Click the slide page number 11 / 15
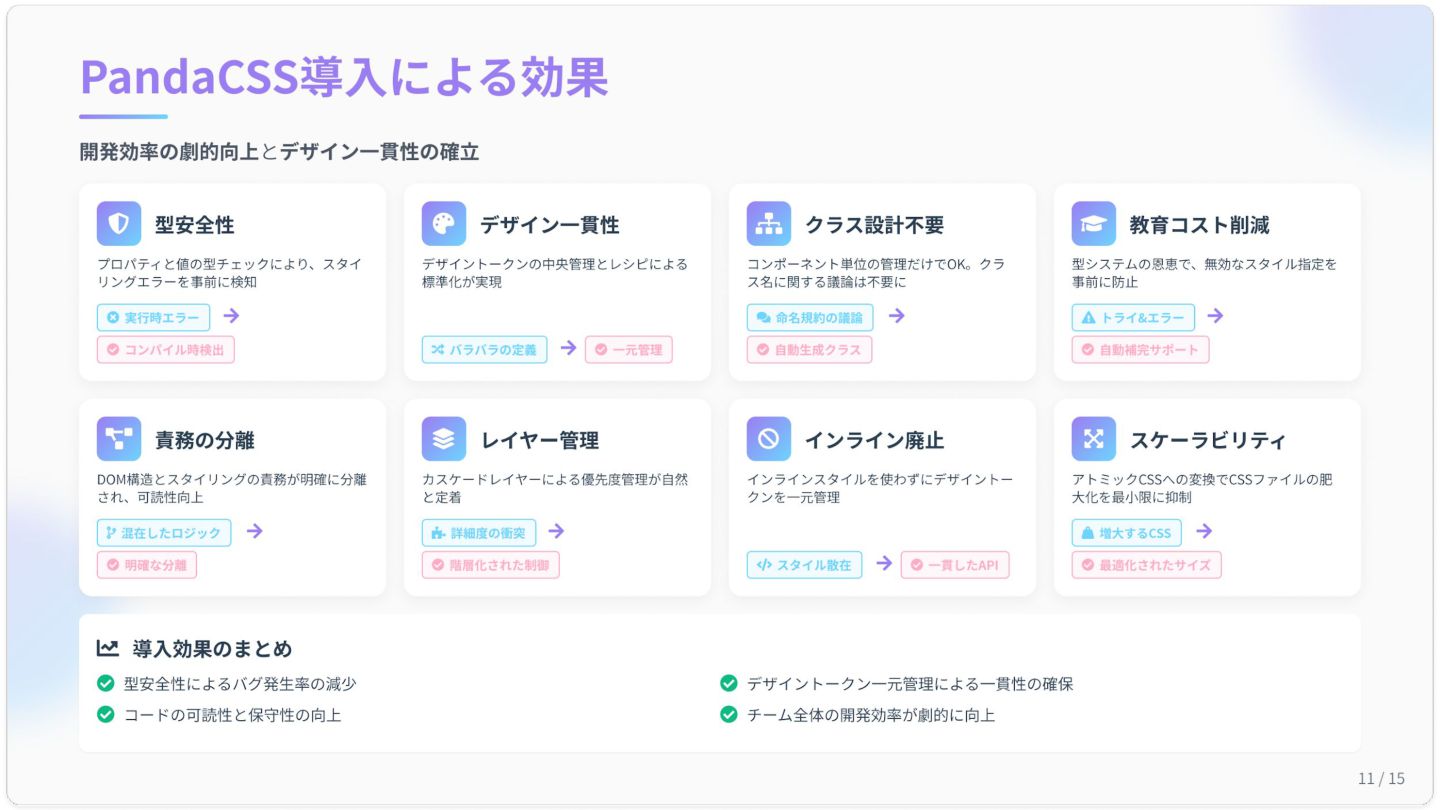The width and height of the screenshot is (1440, 810). tap(1381, 779)
